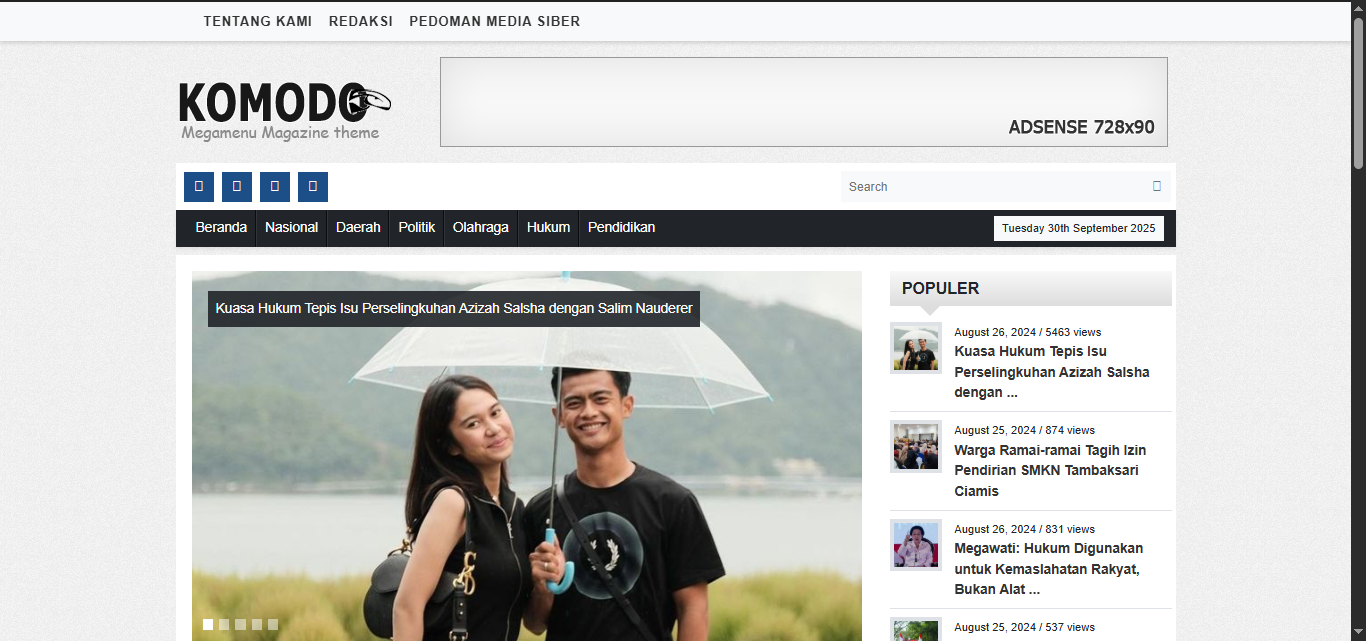The image size is (1366, 641).
Task: Click the second blue social icon button
Action: [237, 187]
